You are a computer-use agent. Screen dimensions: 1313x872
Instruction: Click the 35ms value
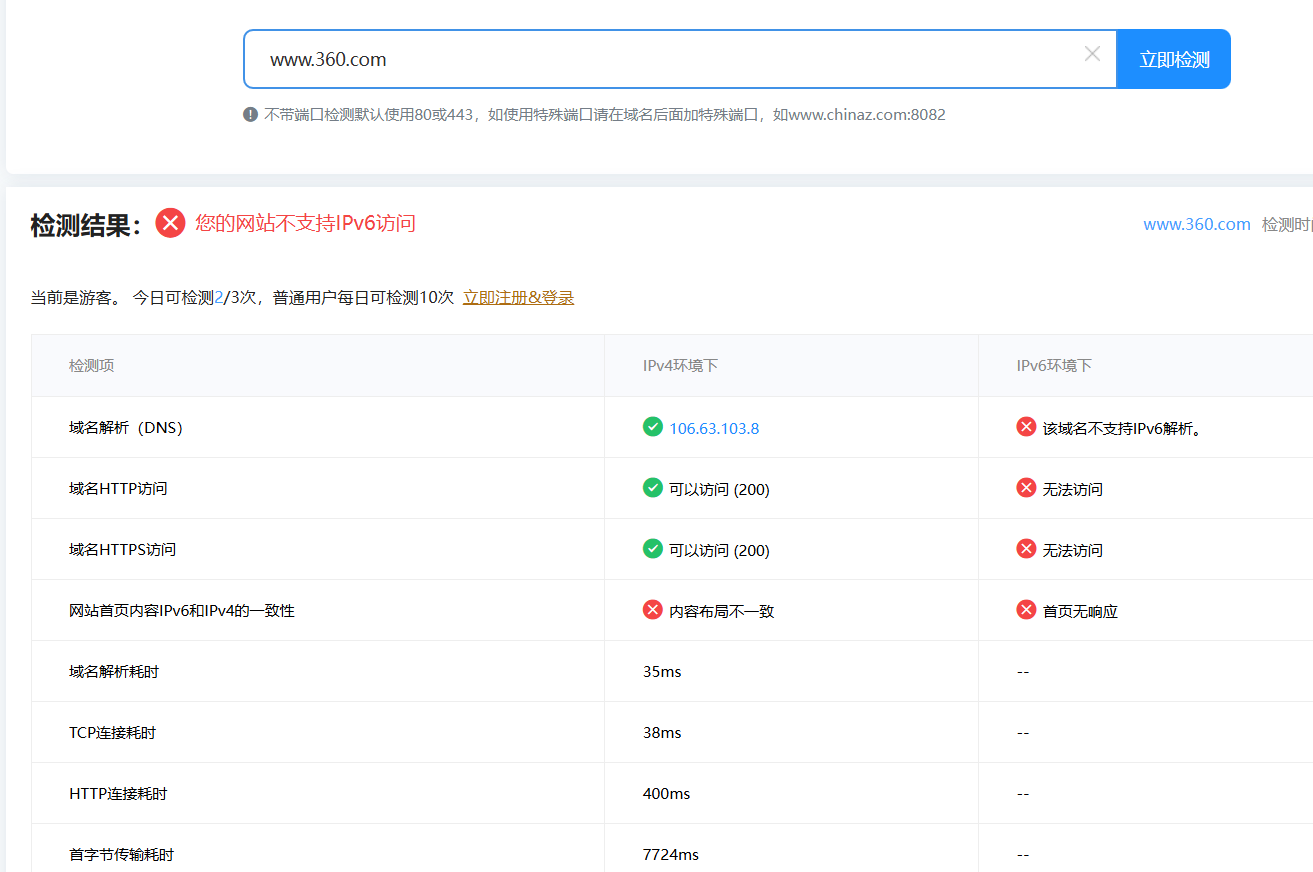coord(662,672)
